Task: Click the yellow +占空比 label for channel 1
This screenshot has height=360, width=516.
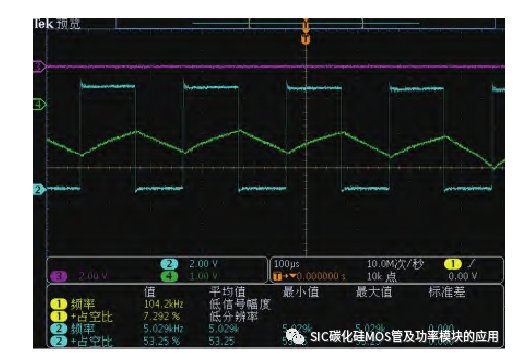Action: (91, 316)
